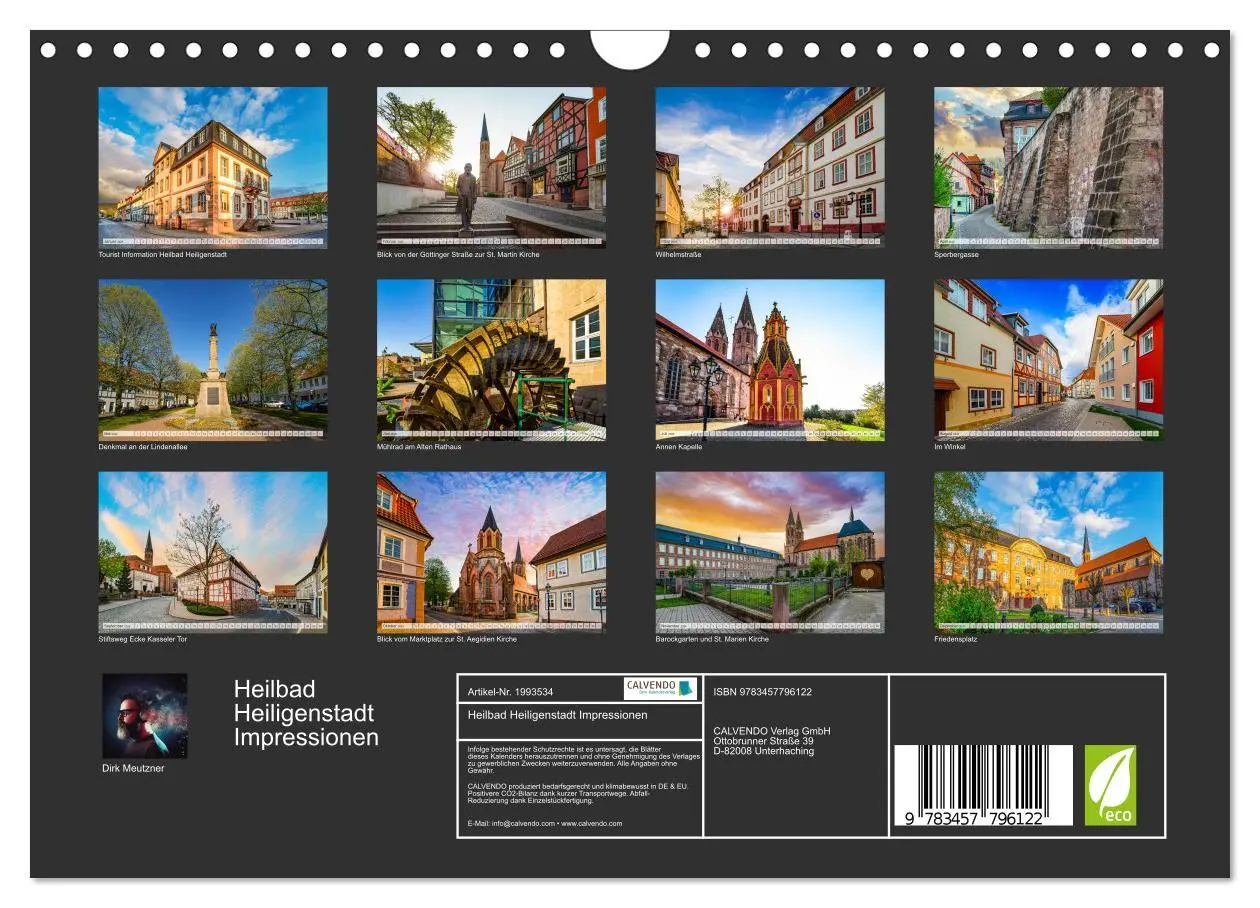Click the caption 'Tourist Information Heilbad Heiligenstadt'
Screen dimensions: 1260x908
(x=162, y=255)
